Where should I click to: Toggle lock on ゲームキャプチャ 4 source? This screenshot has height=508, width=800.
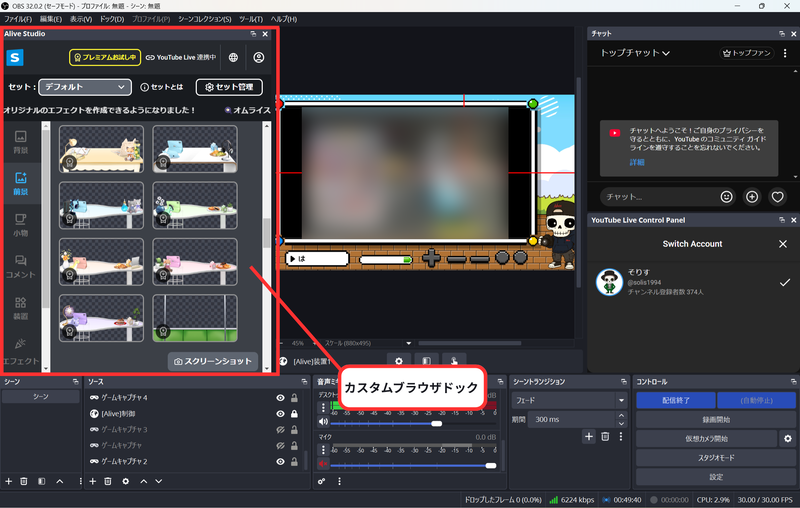click(x=294, y=398)
